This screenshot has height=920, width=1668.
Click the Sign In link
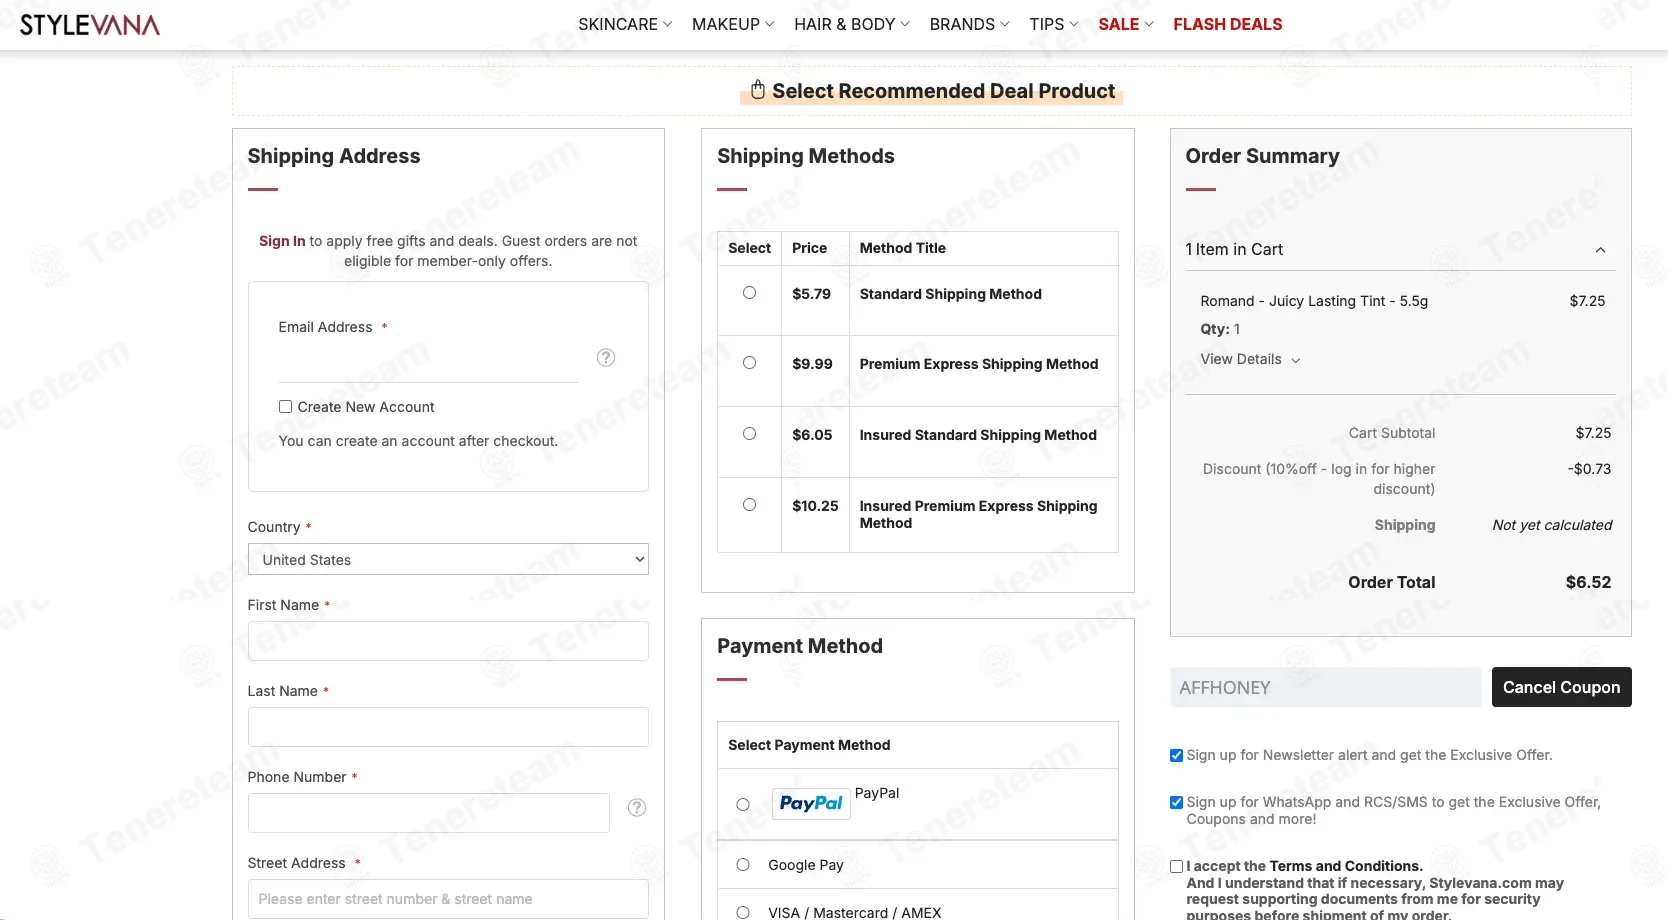pos(282,241)
